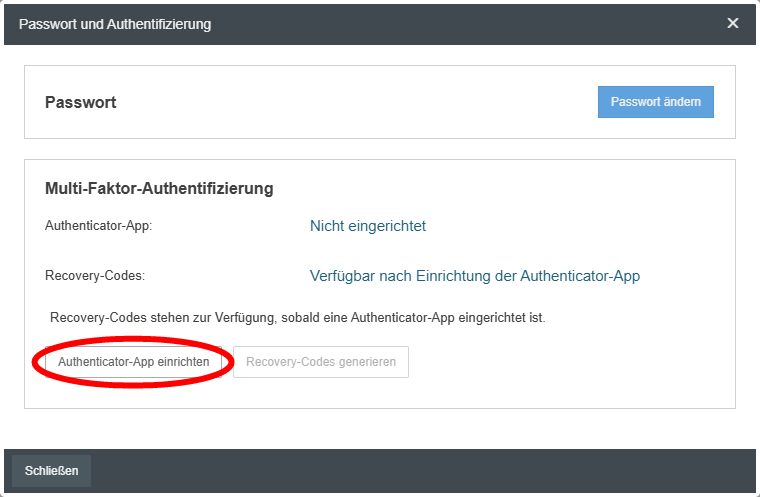Click Recovery-Codes generieren button
Screen dimensions: 760x497
(320, 362)
